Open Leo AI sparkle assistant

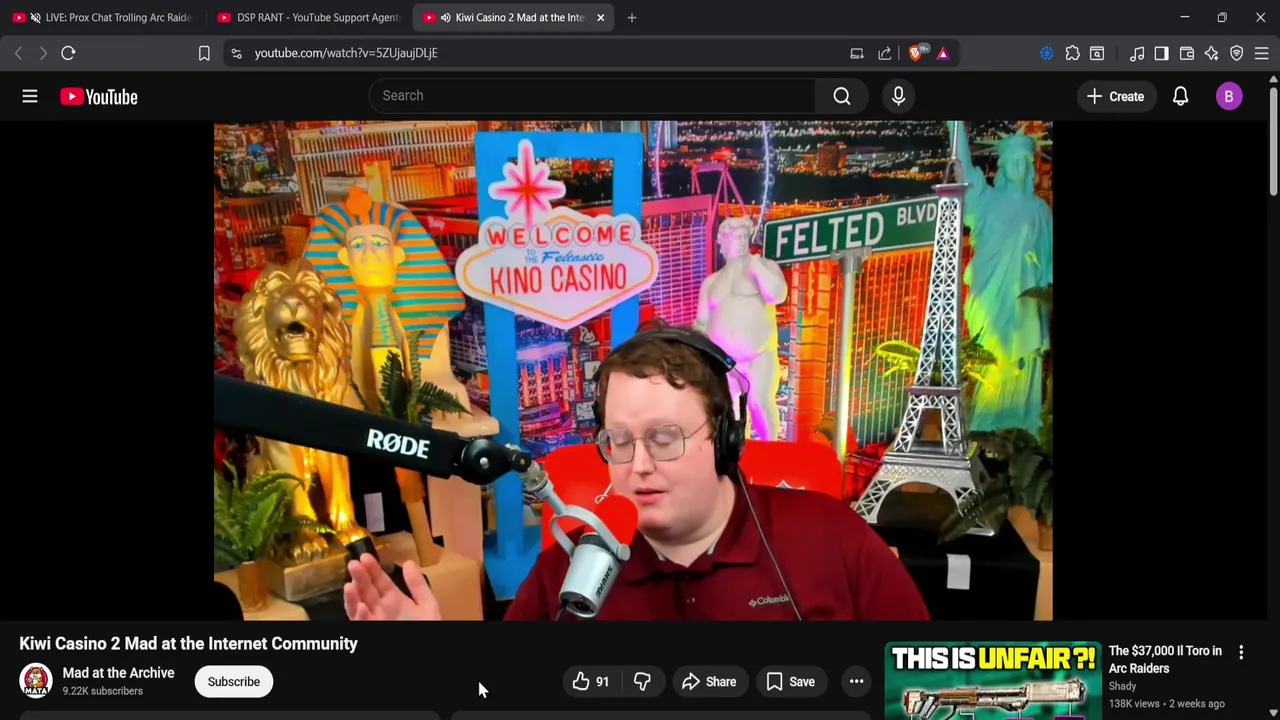tap(1211, 53)
